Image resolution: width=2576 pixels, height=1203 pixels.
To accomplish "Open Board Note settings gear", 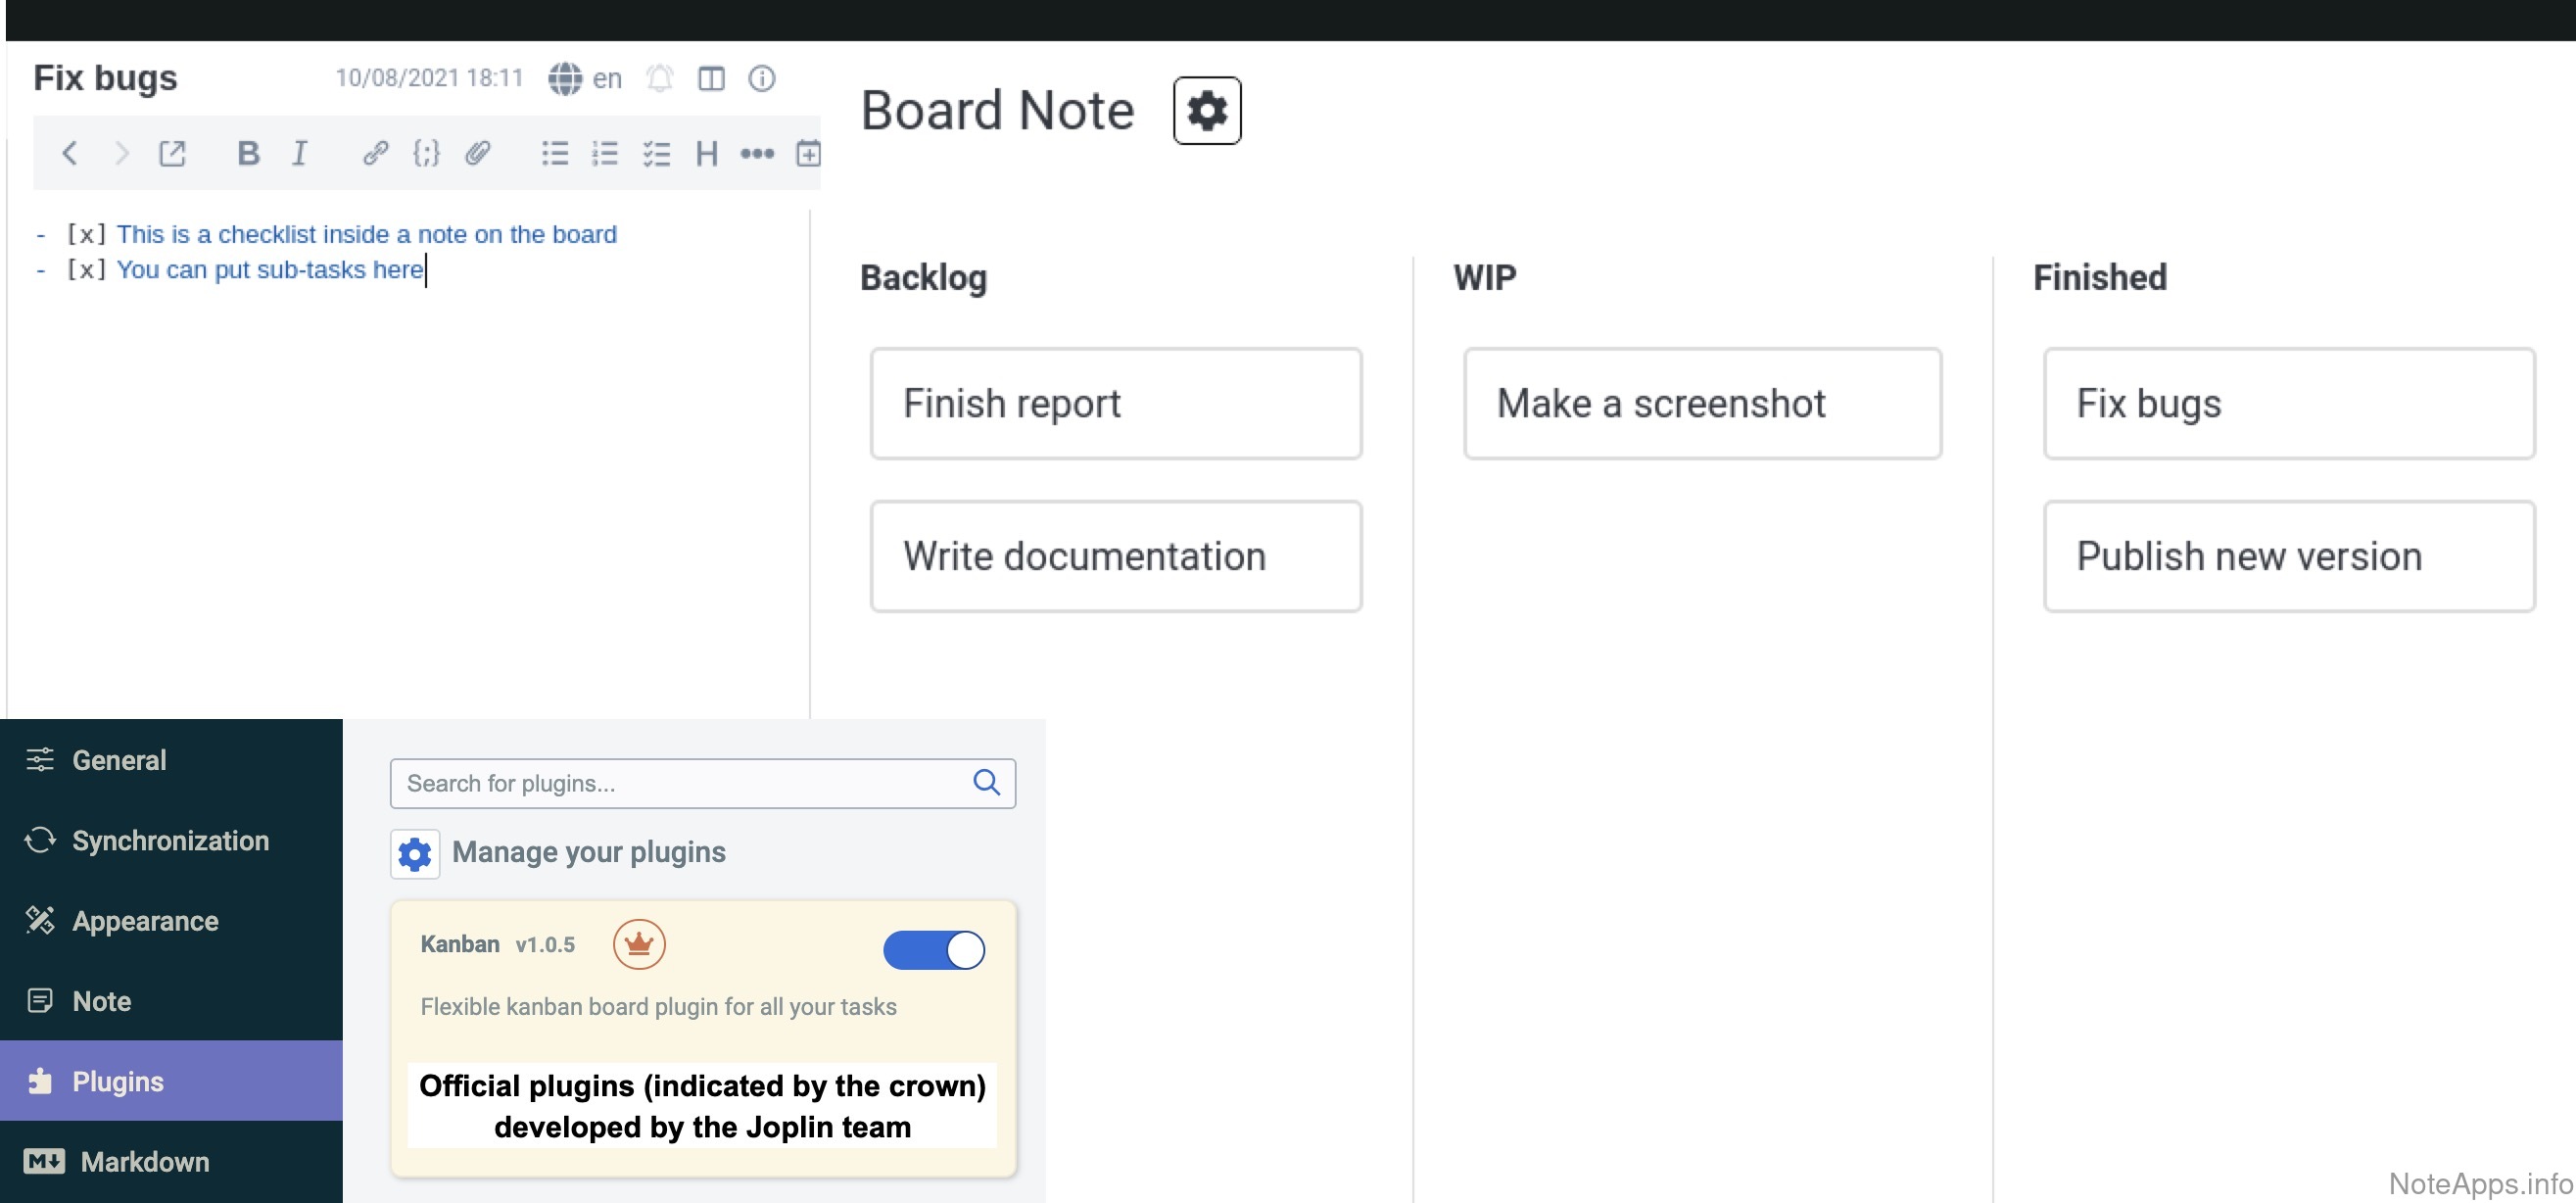I will point(1206,110).
